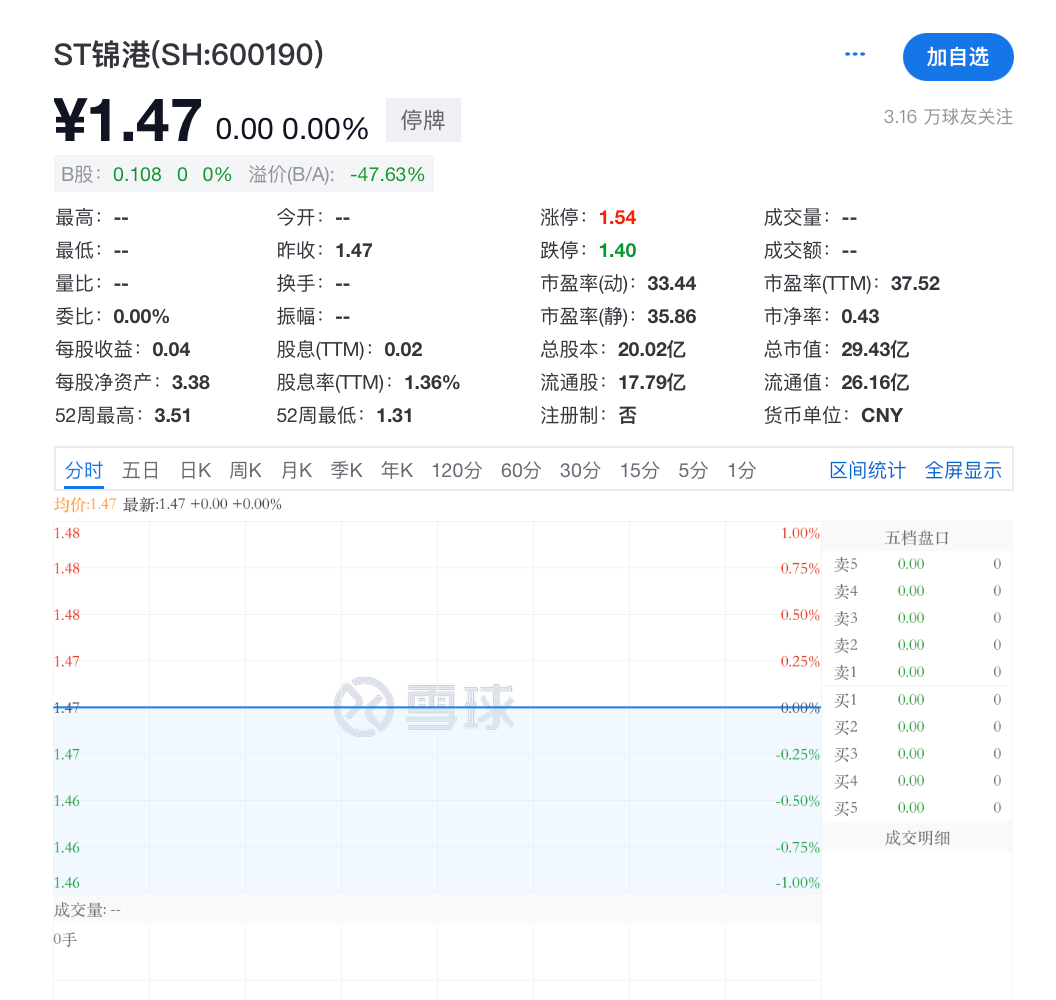Select the 1分 one-minute chart
Screen dimensions: 1056x1000
741,470
